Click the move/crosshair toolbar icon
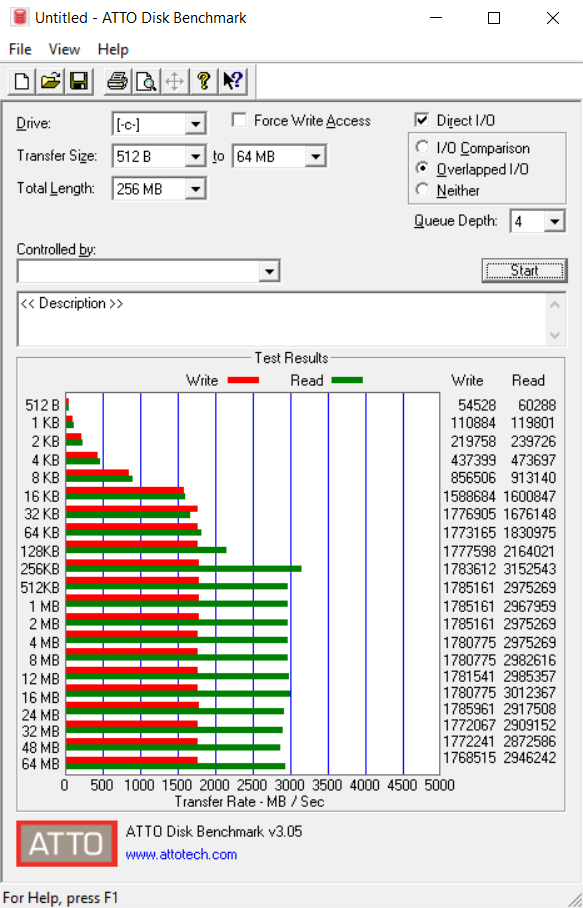 (174, 81)
